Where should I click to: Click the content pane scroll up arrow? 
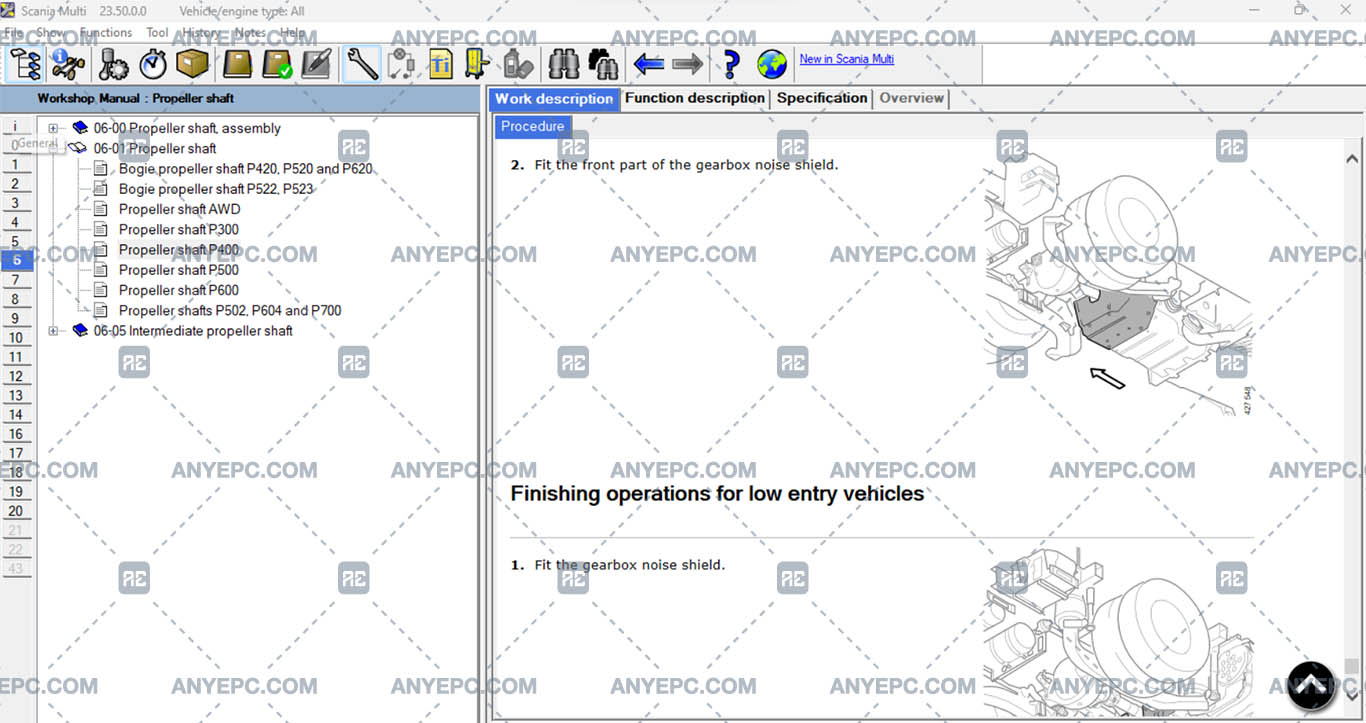pyautogui.click(x=1352, y=158)
